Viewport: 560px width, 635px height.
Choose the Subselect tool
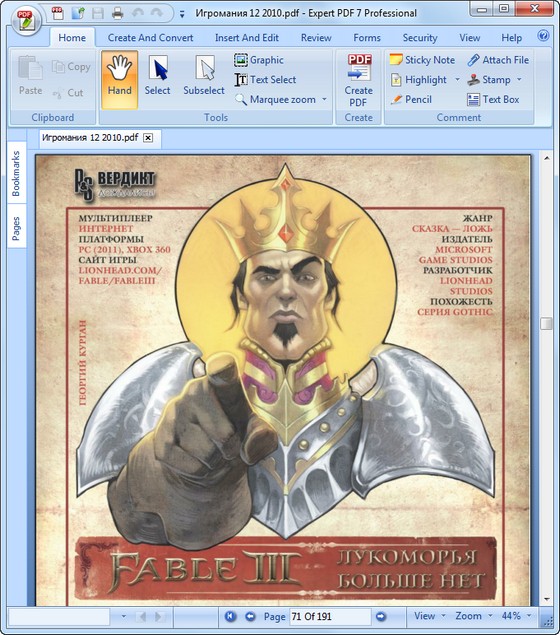(204, 77)
